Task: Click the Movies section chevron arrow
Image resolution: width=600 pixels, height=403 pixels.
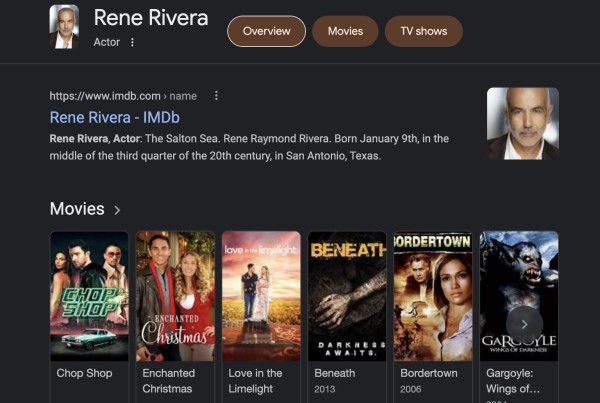Action: click(x=117, y=210)
